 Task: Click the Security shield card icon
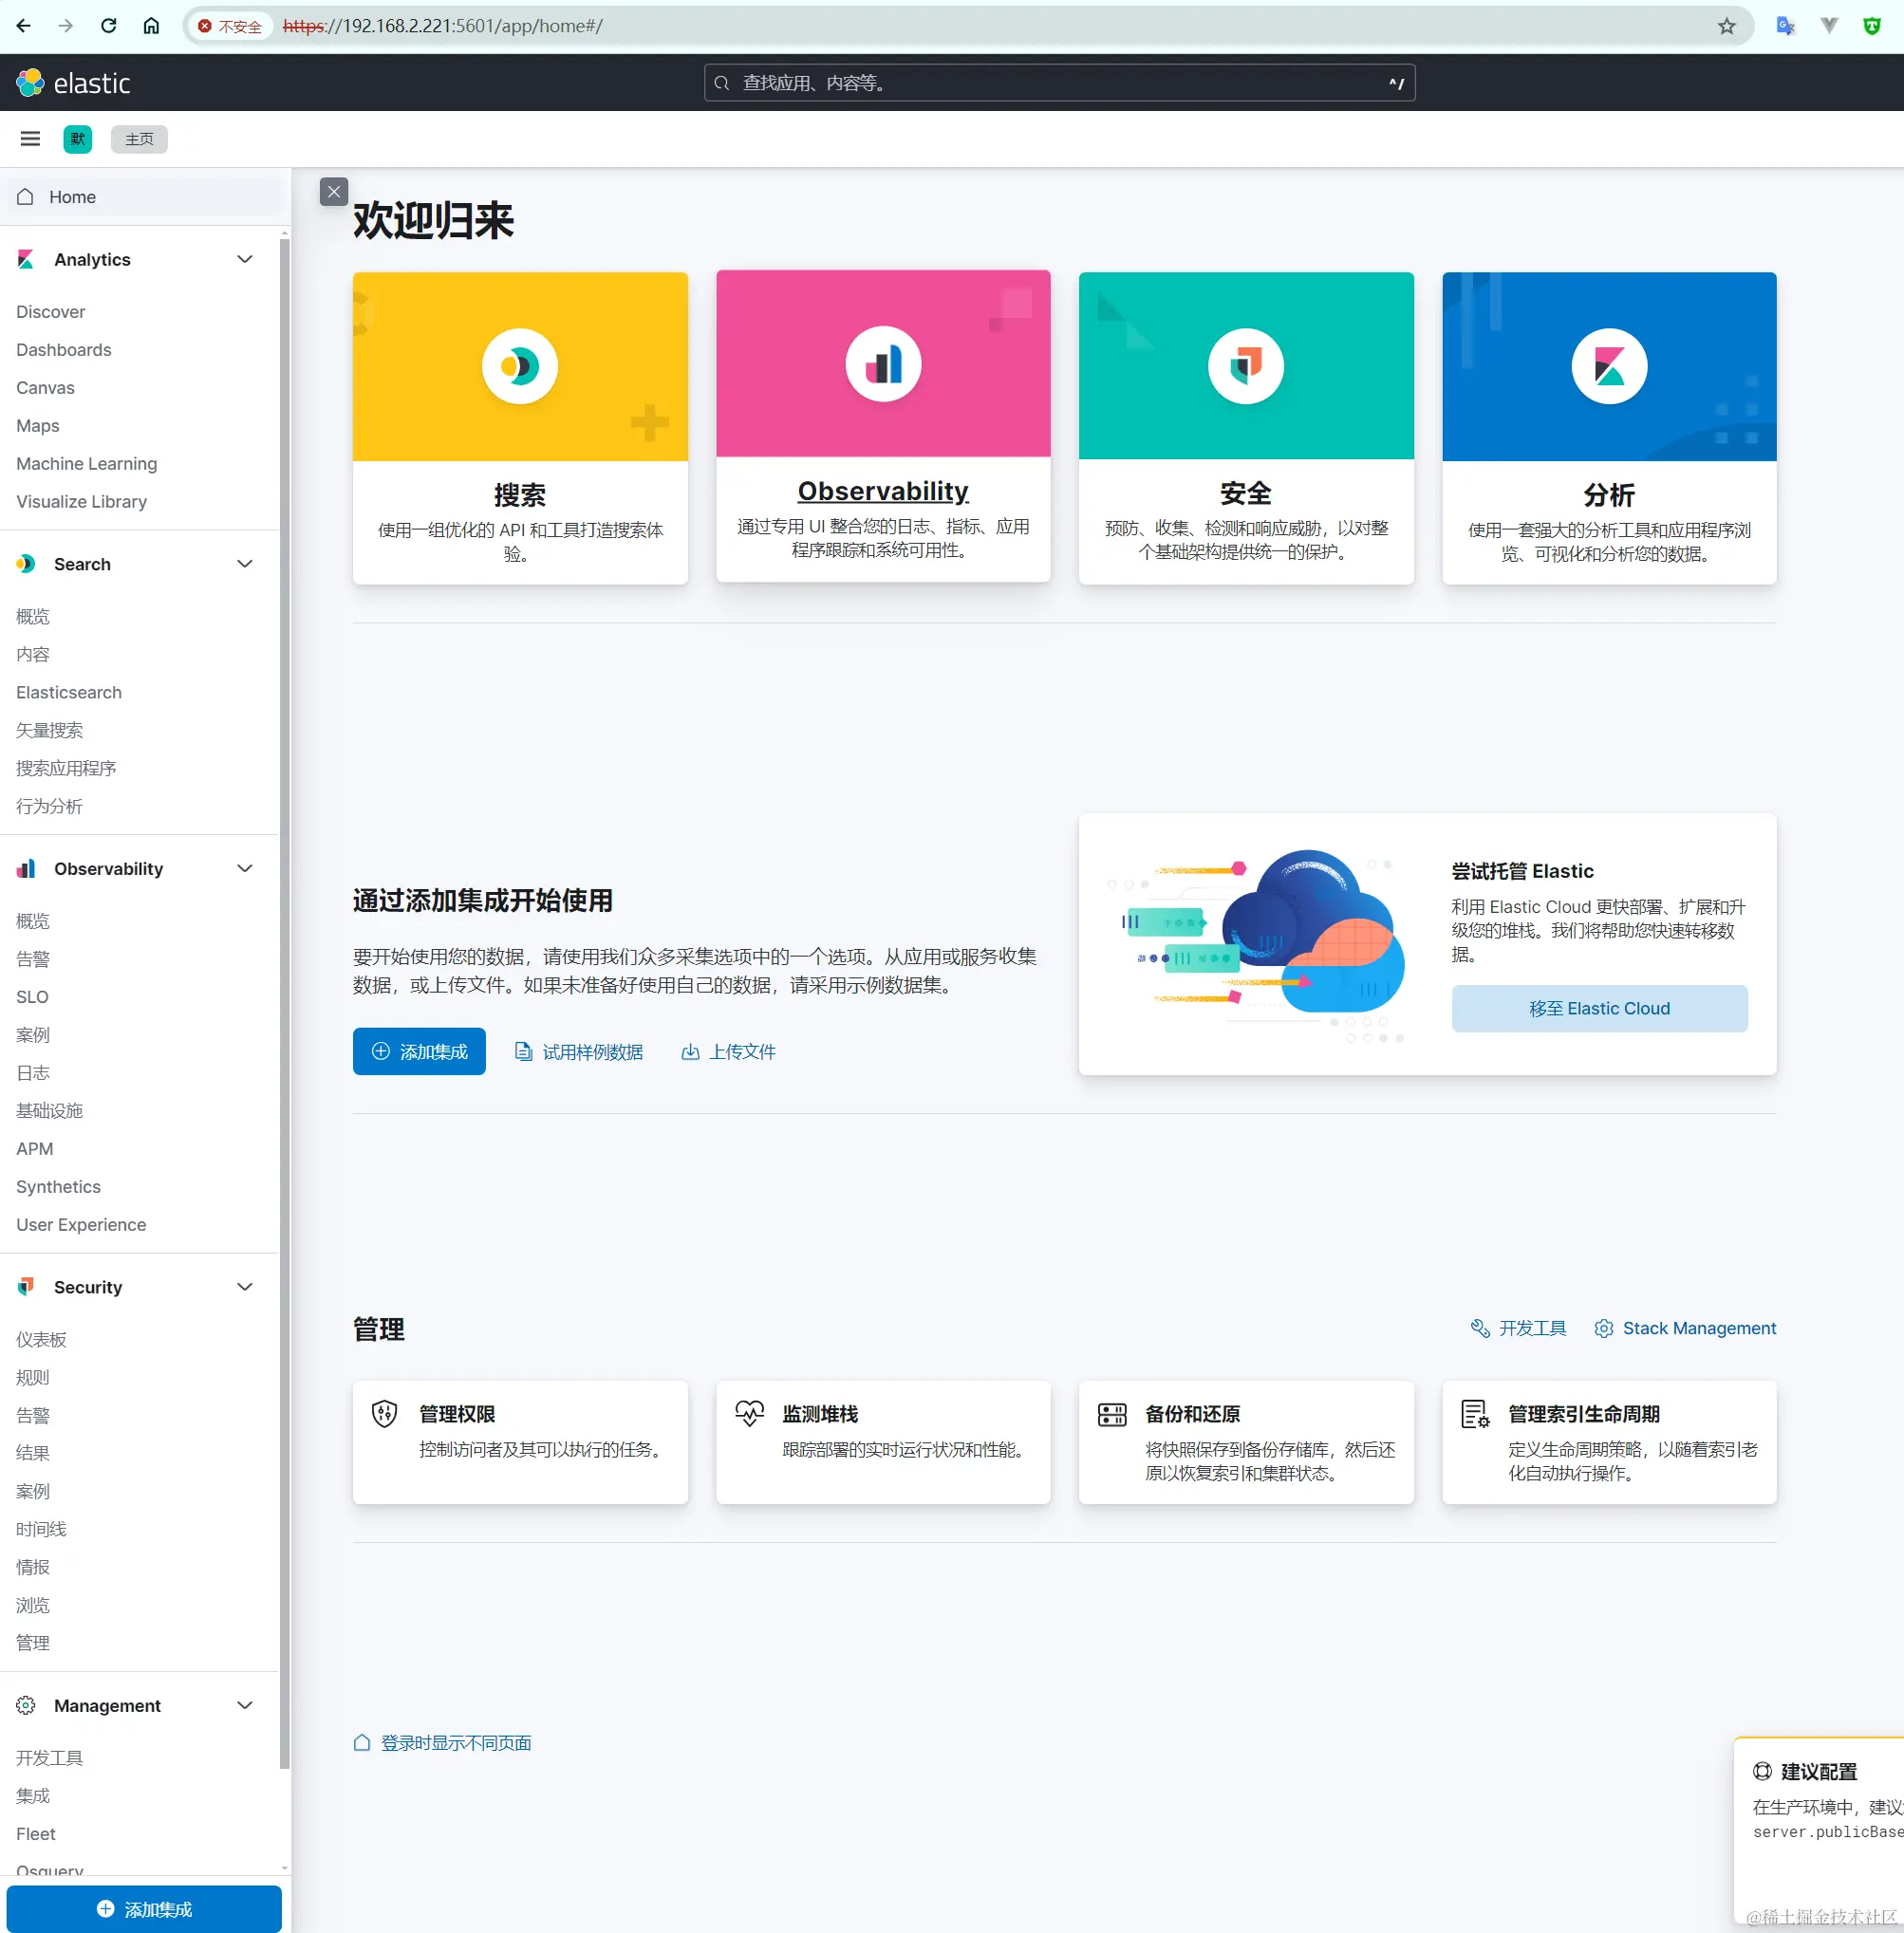click(x=1245, y=366)
